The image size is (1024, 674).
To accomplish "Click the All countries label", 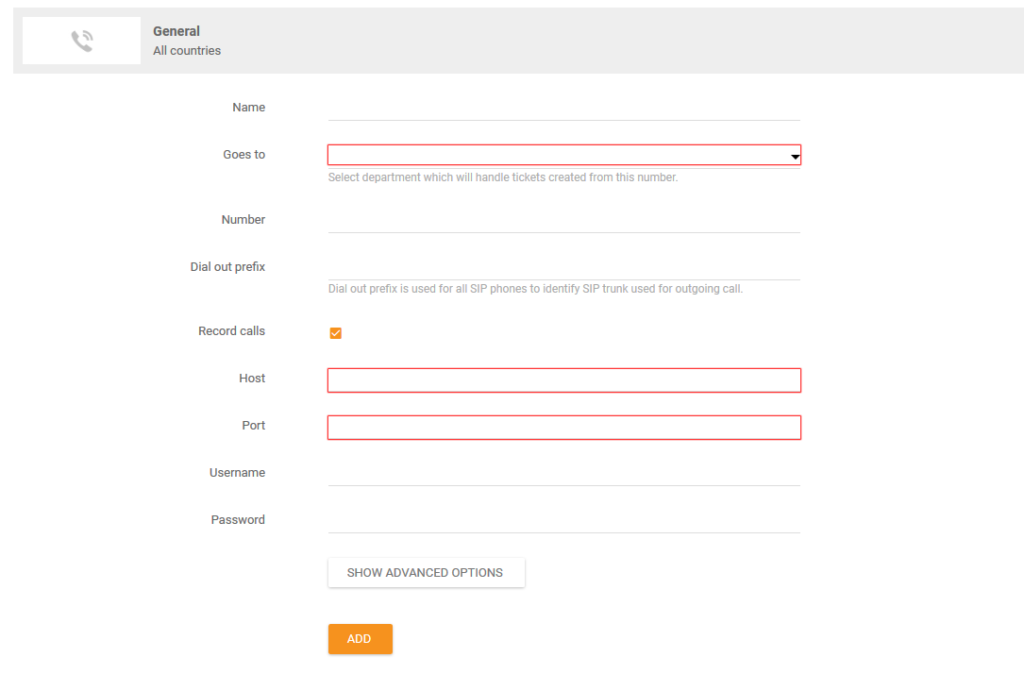I will 186,50.
